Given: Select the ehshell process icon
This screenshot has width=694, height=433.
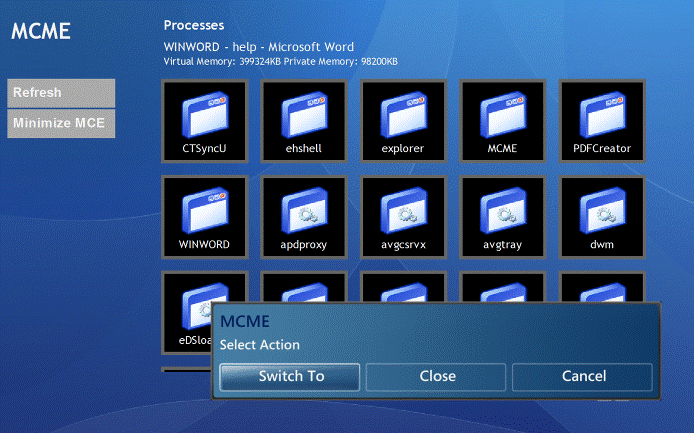Looking at the screenshot, I should [x=304, y=121].
